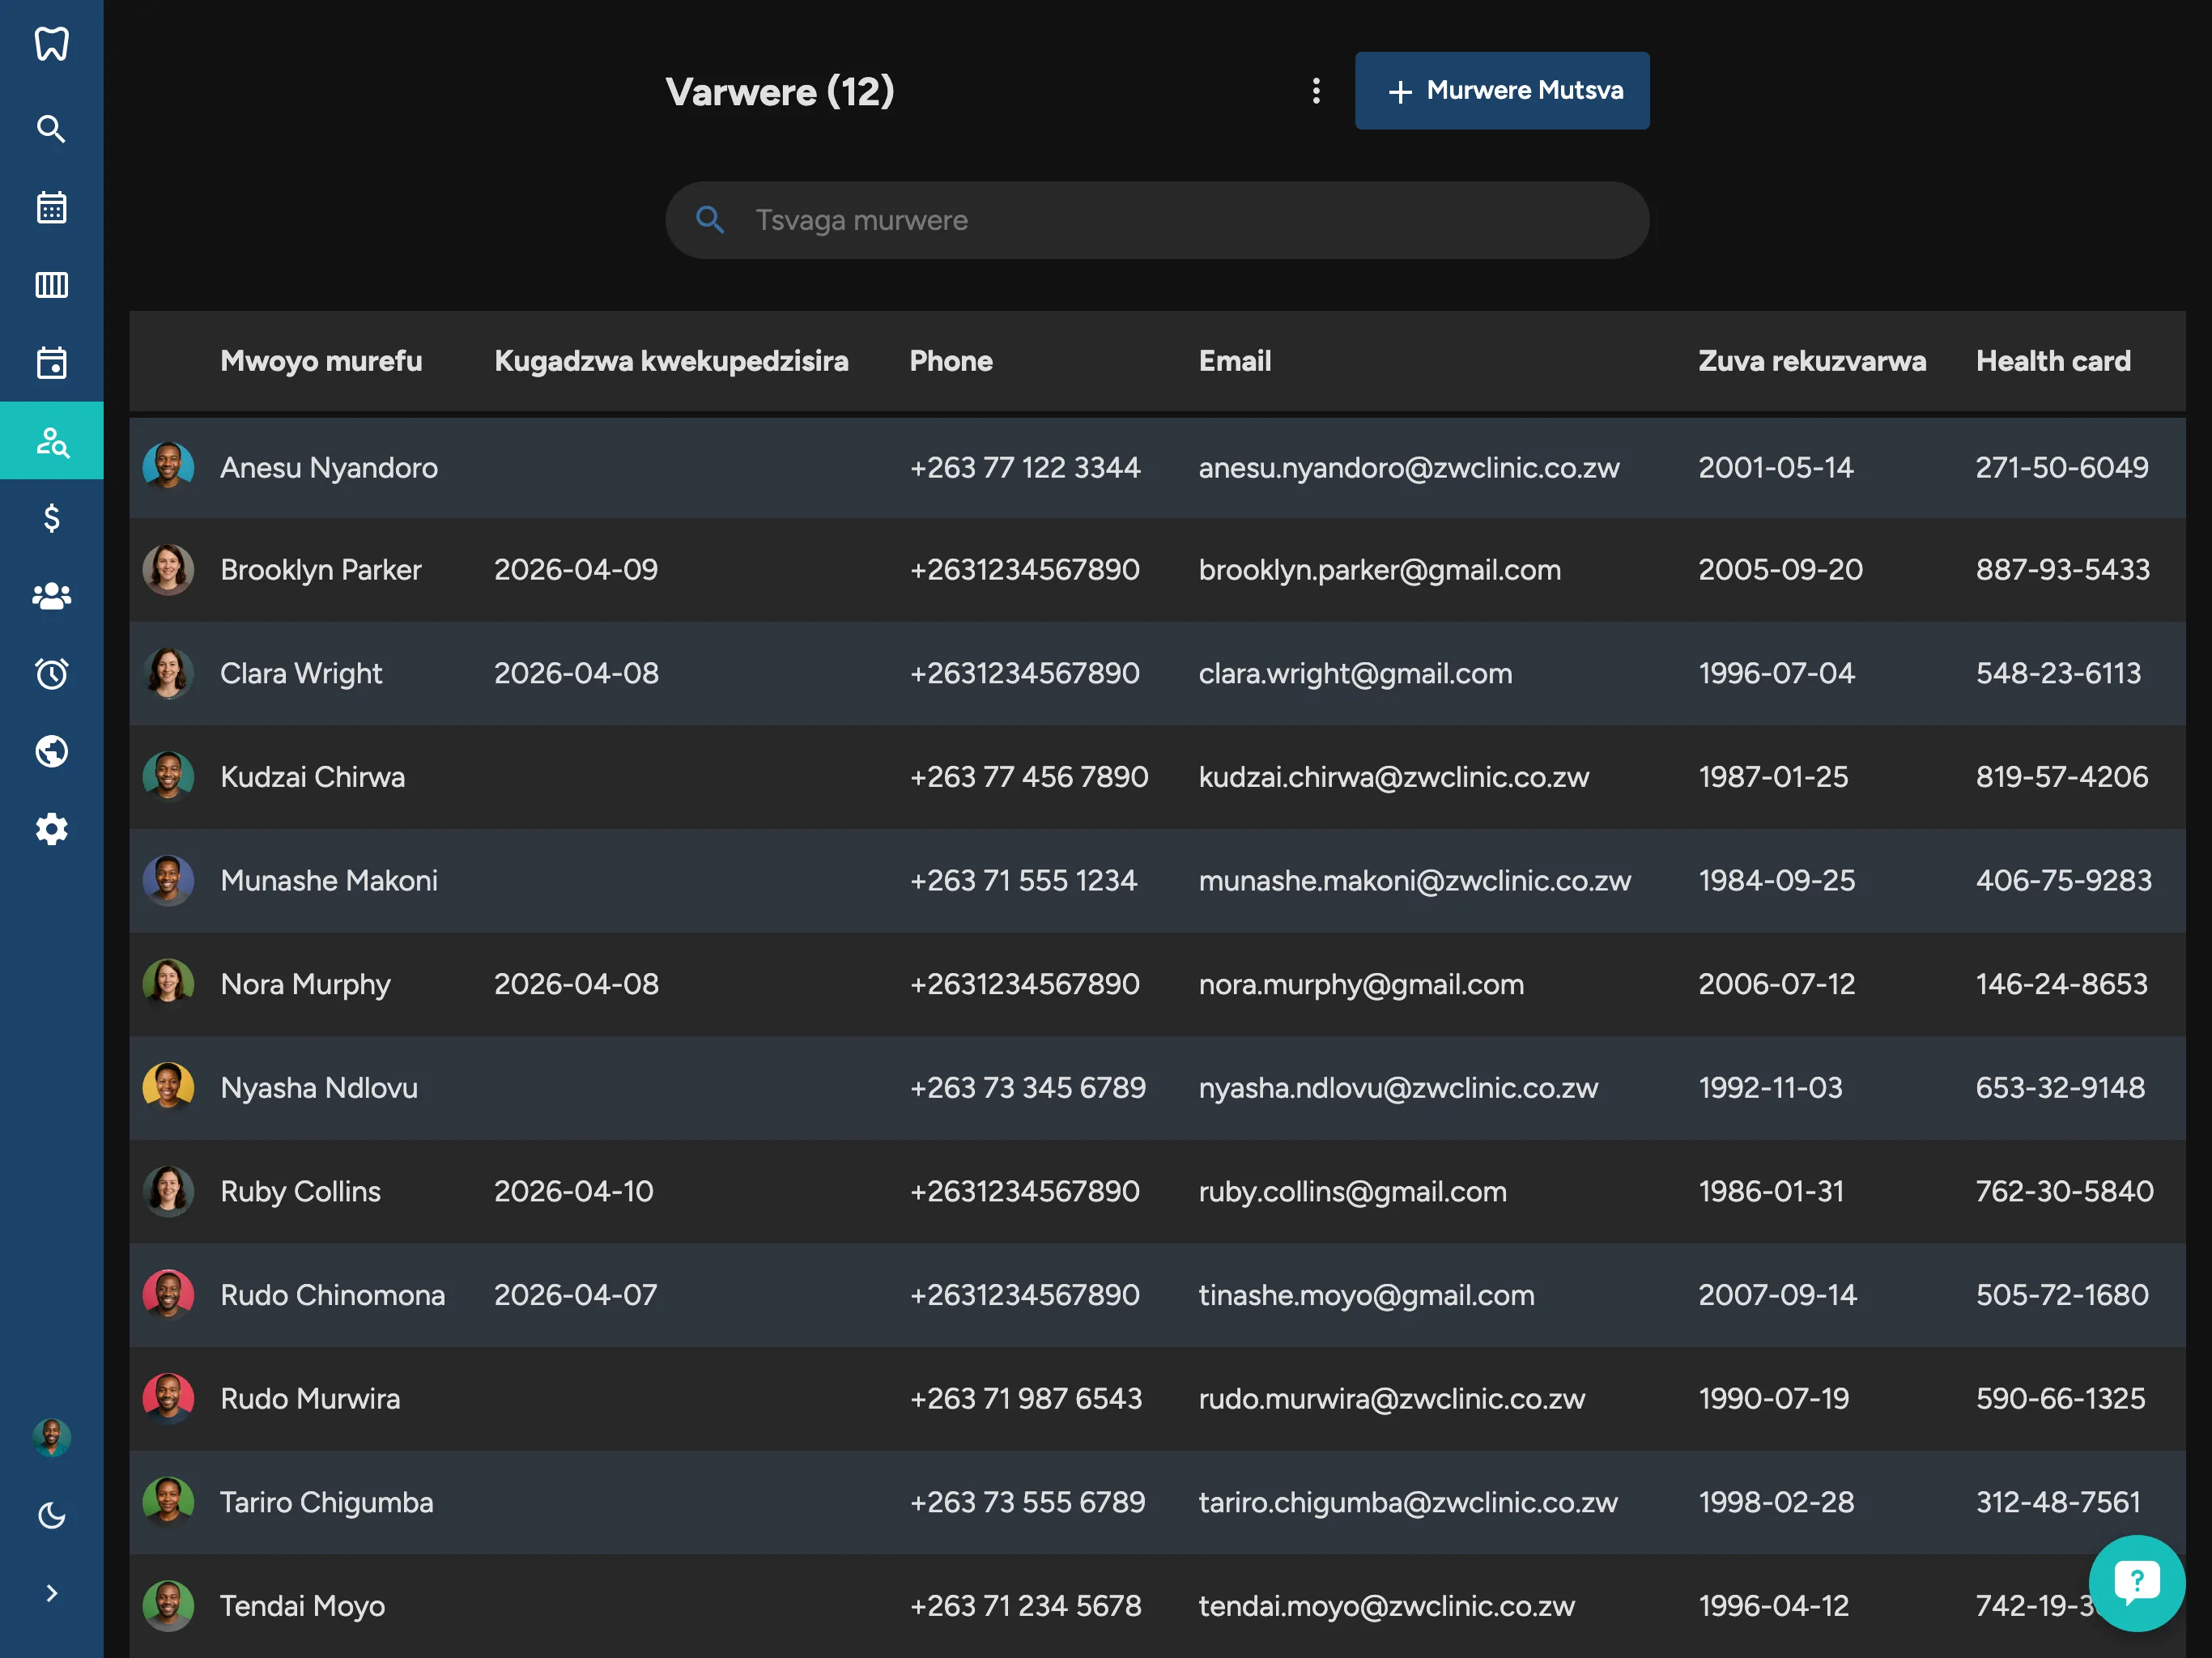This screenshot has width=2212, height=1658.
Task: Click the tooth logo icon
Action: (51, 43)
